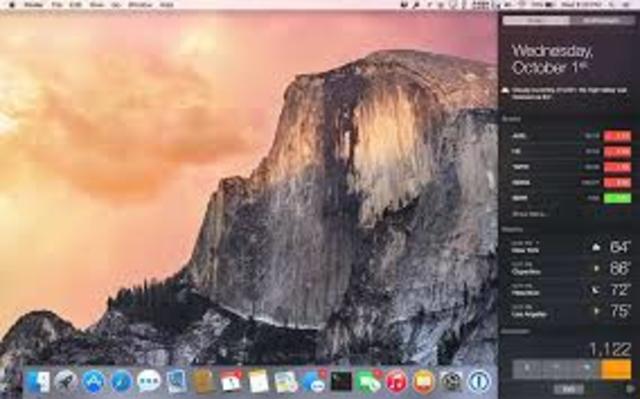The width and height of the screenshot is (640, 399).
Task: Switch to the Notifications tab
Action: pos(602,20)
